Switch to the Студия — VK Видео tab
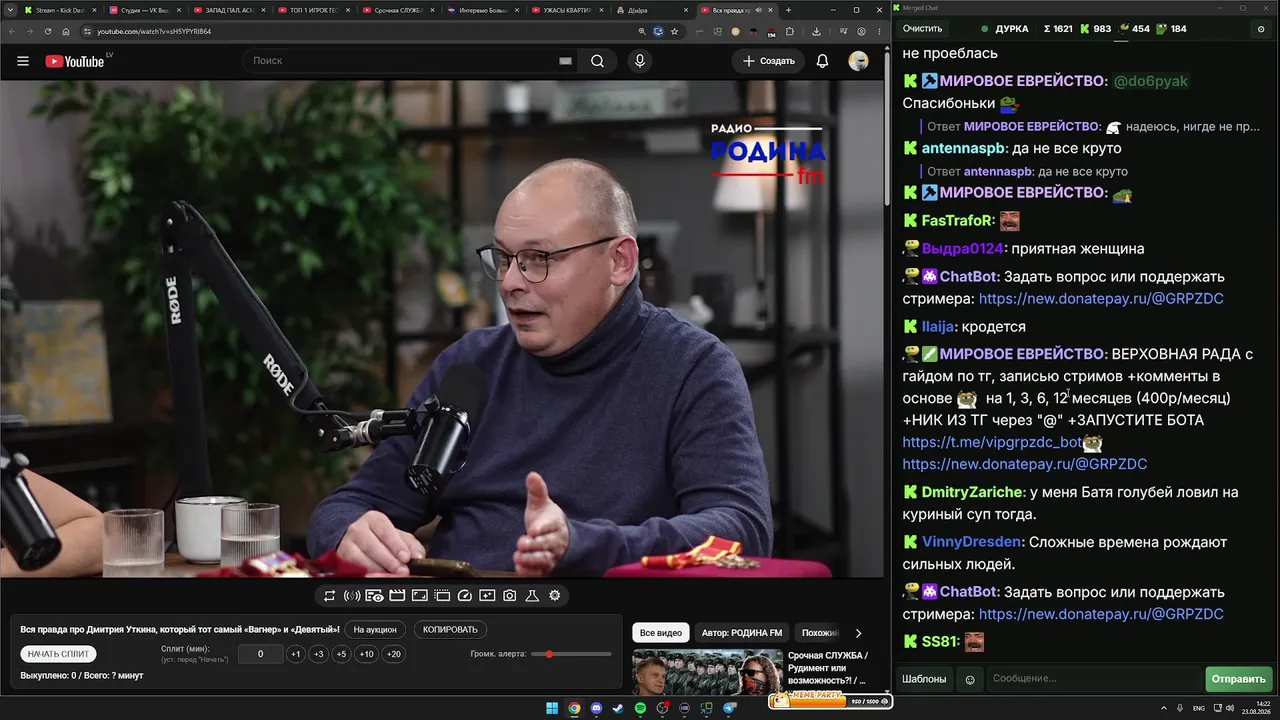Viewport: 1280px width, 720px height. (145, 10)
